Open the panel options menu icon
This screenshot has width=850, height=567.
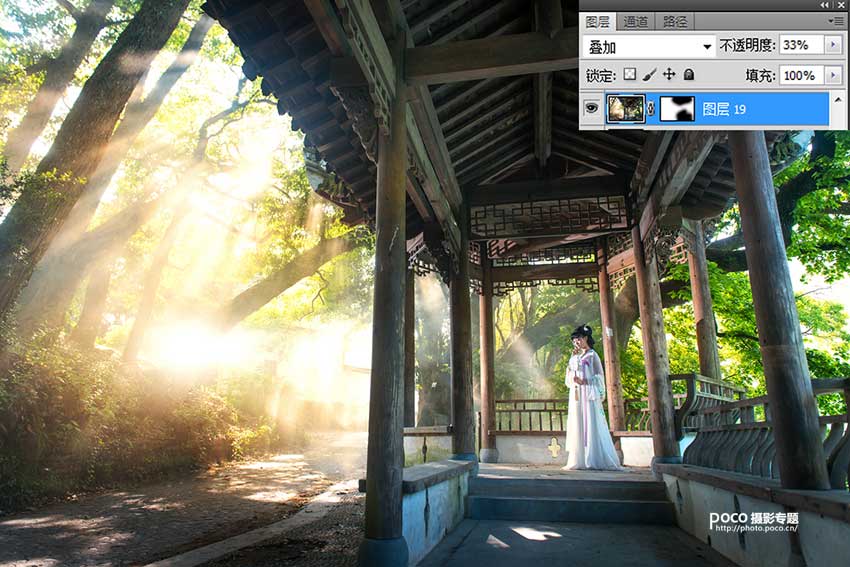pyautogui.click(x=836, y=21)
